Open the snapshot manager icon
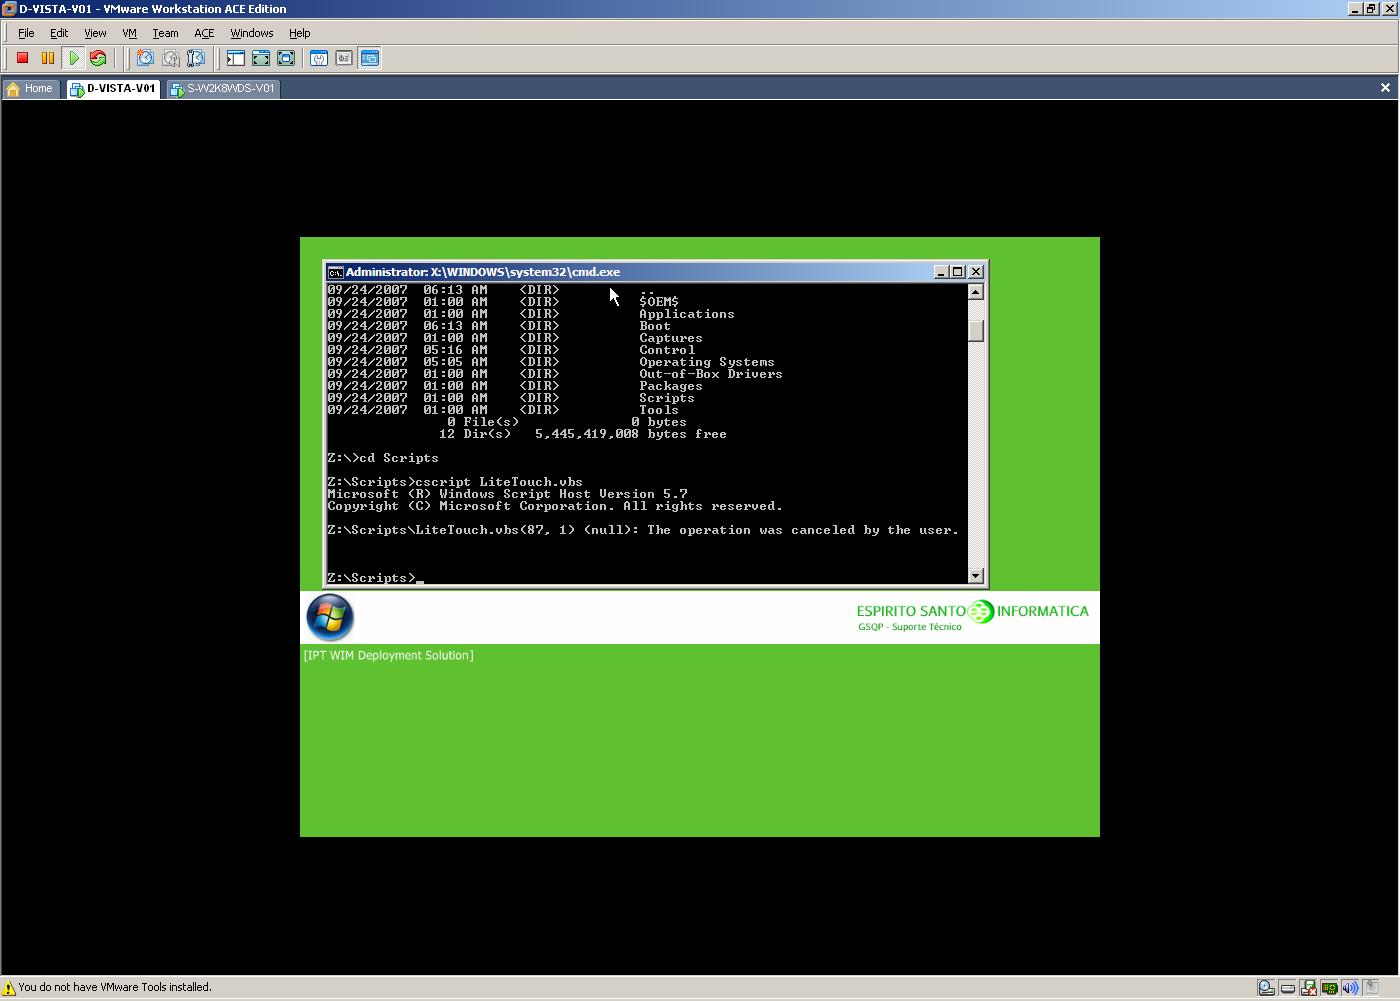 [196, 58]
